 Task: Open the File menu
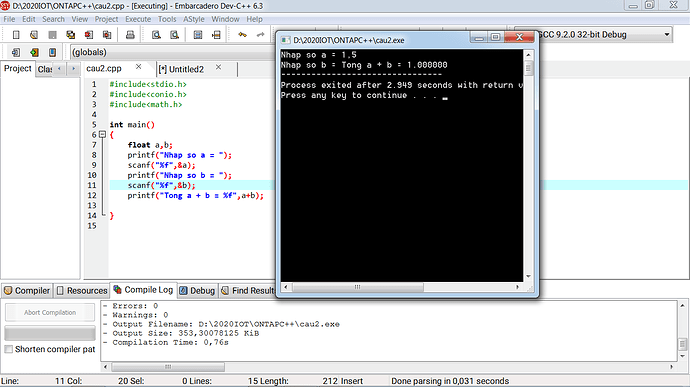(9, 19)
